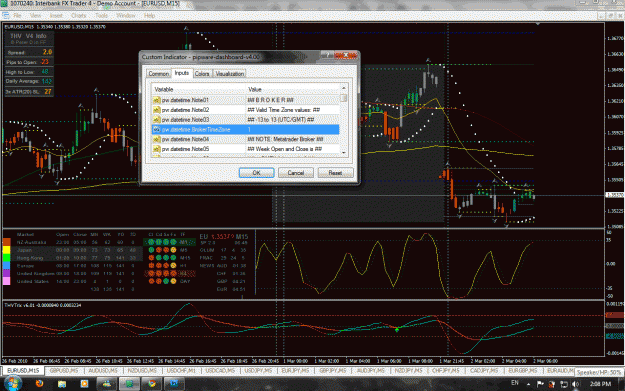Image resolution: width=625 pixels, height=391 pixels.
Task: Switch to AUDJPY,M5 chart tab
Action: click(x=371, y=371)
